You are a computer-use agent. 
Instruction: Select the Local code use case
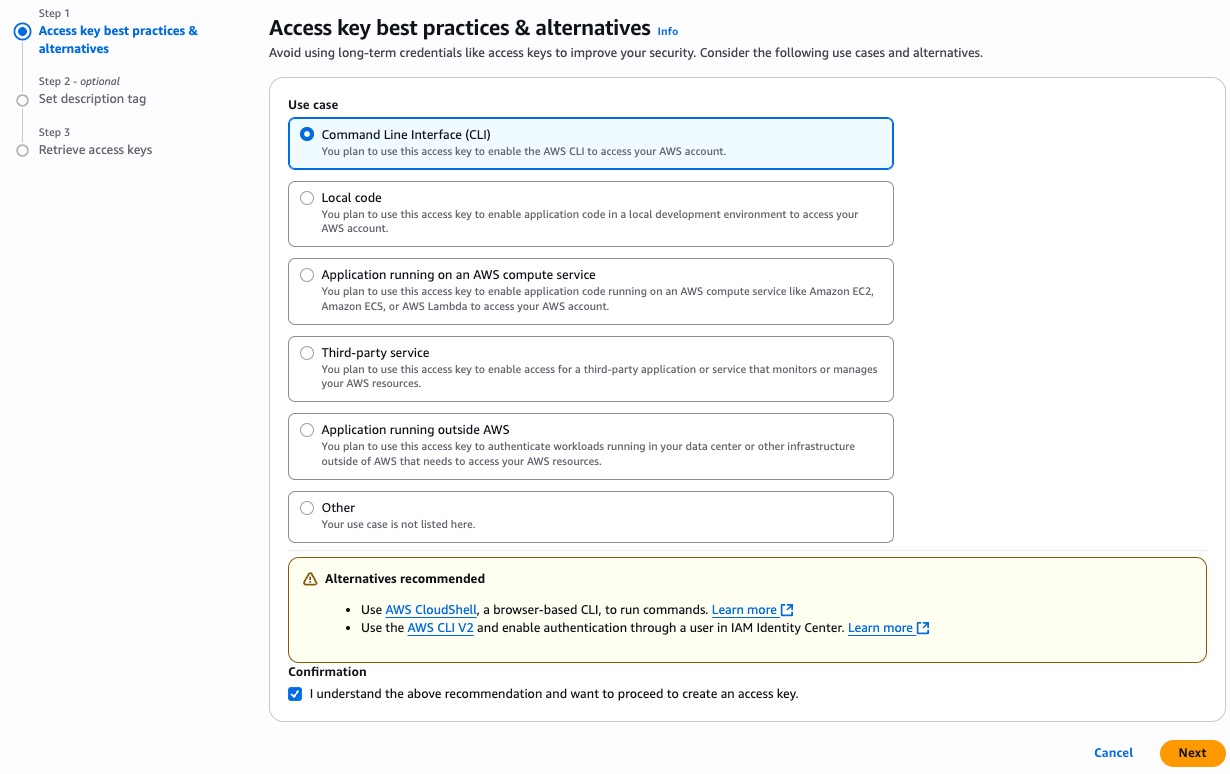click(307, 197)
